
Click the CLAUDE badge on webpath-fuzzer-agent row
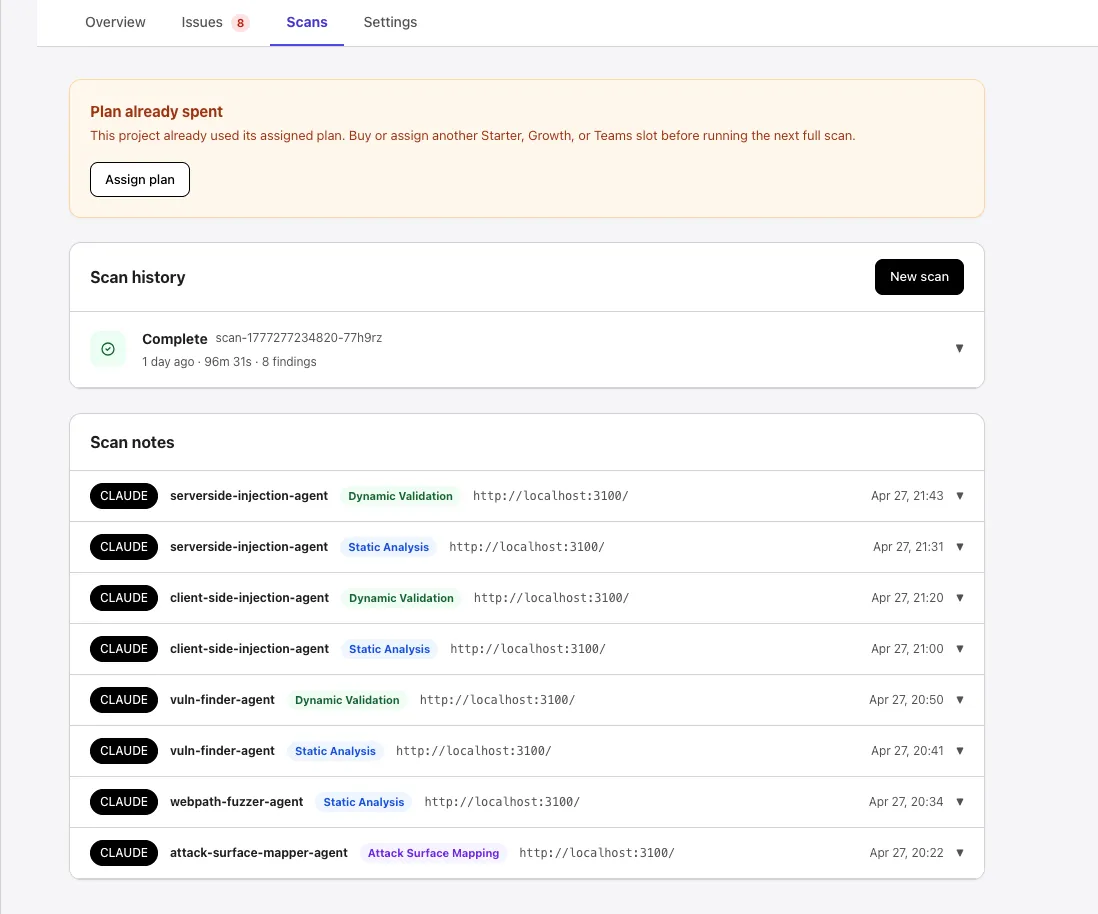(124, 802)
